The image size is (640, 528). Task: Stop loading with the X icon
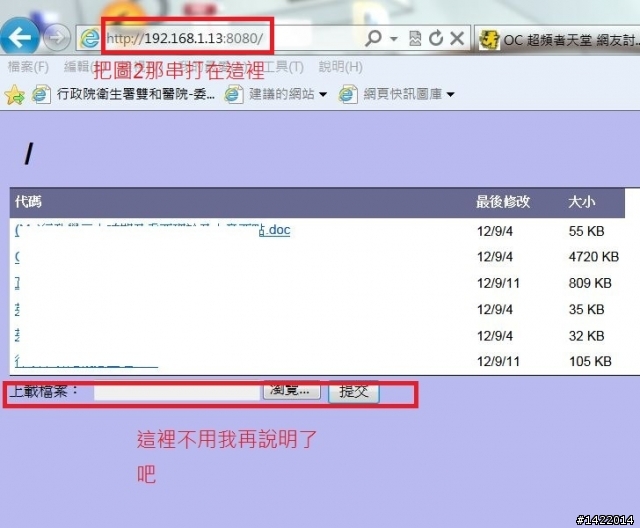(x=457, y=38)
